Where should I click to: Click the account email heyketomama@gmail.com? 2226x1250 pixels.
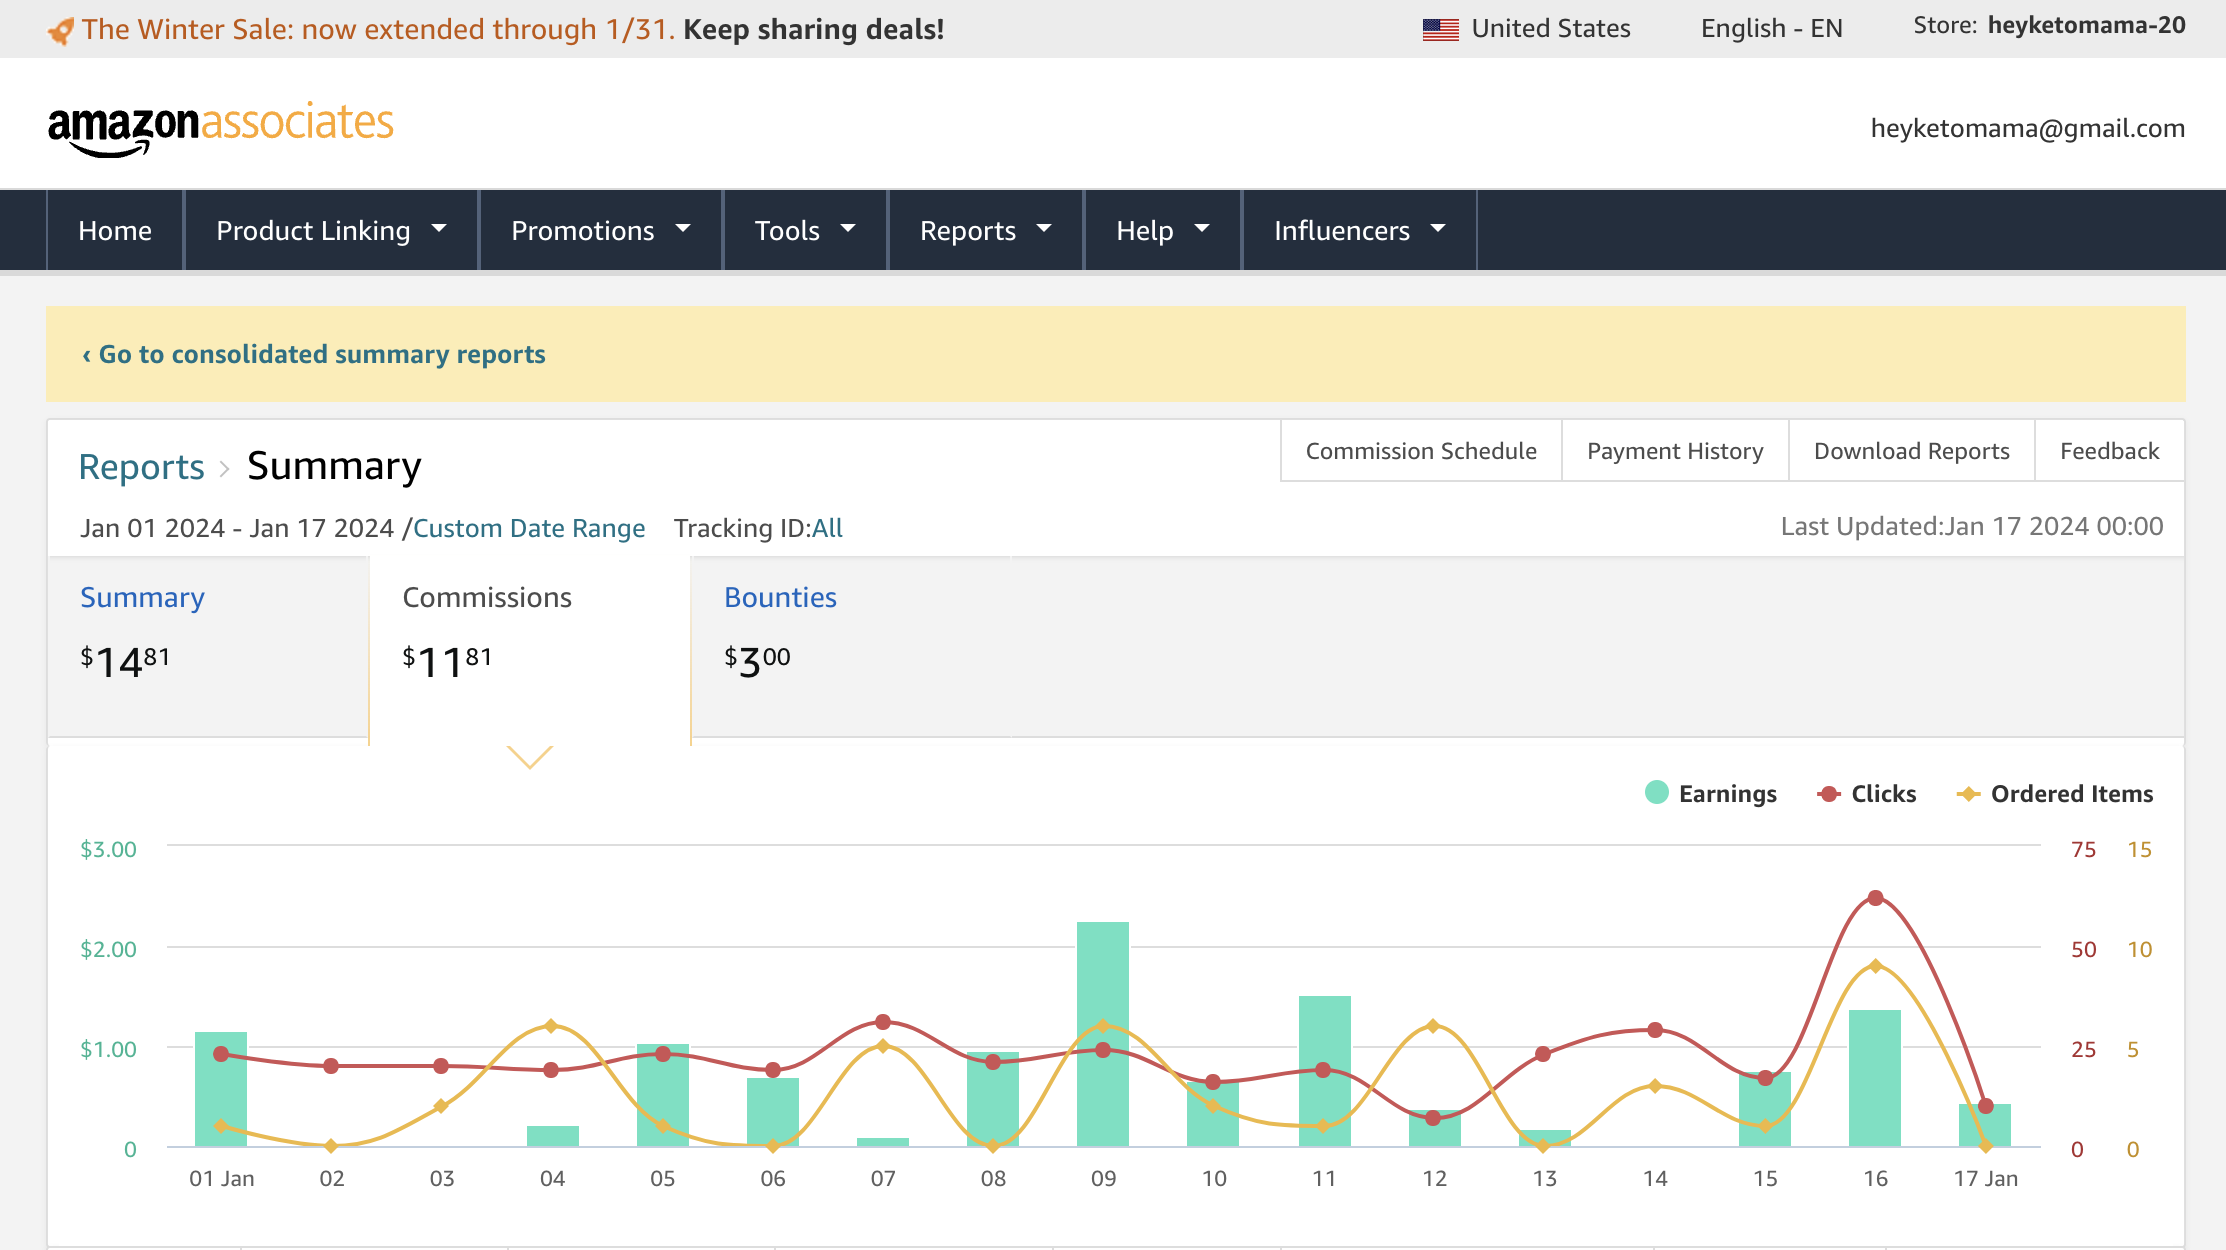(2027, 128)
